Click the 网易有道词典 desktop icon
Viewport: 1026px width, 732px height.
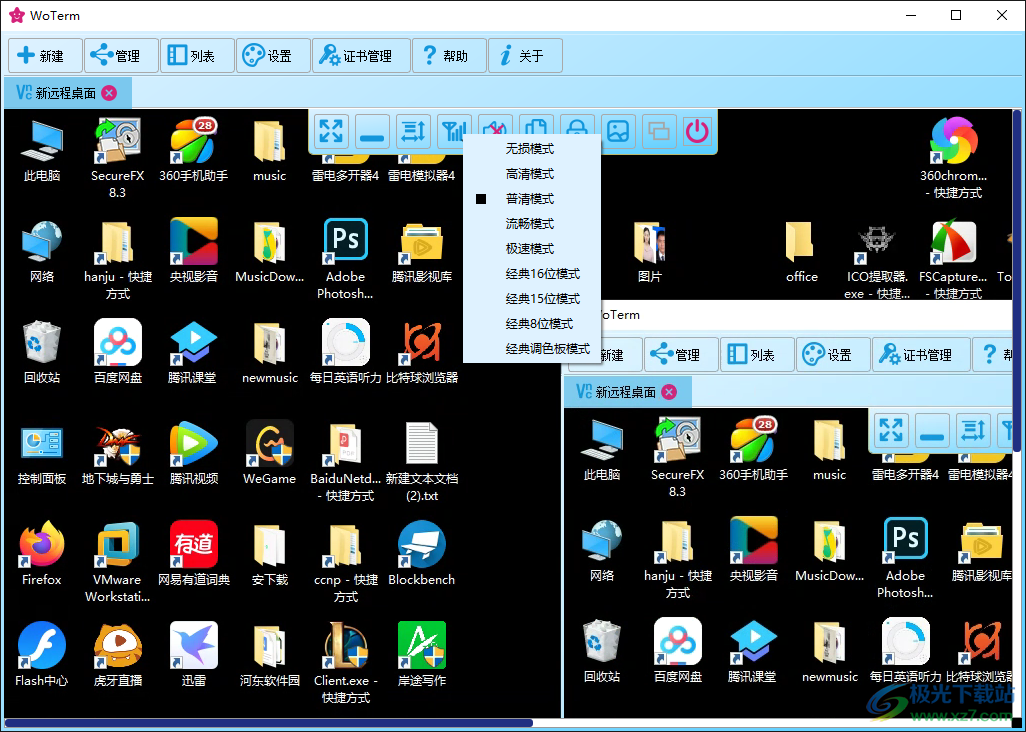point(194,555)
